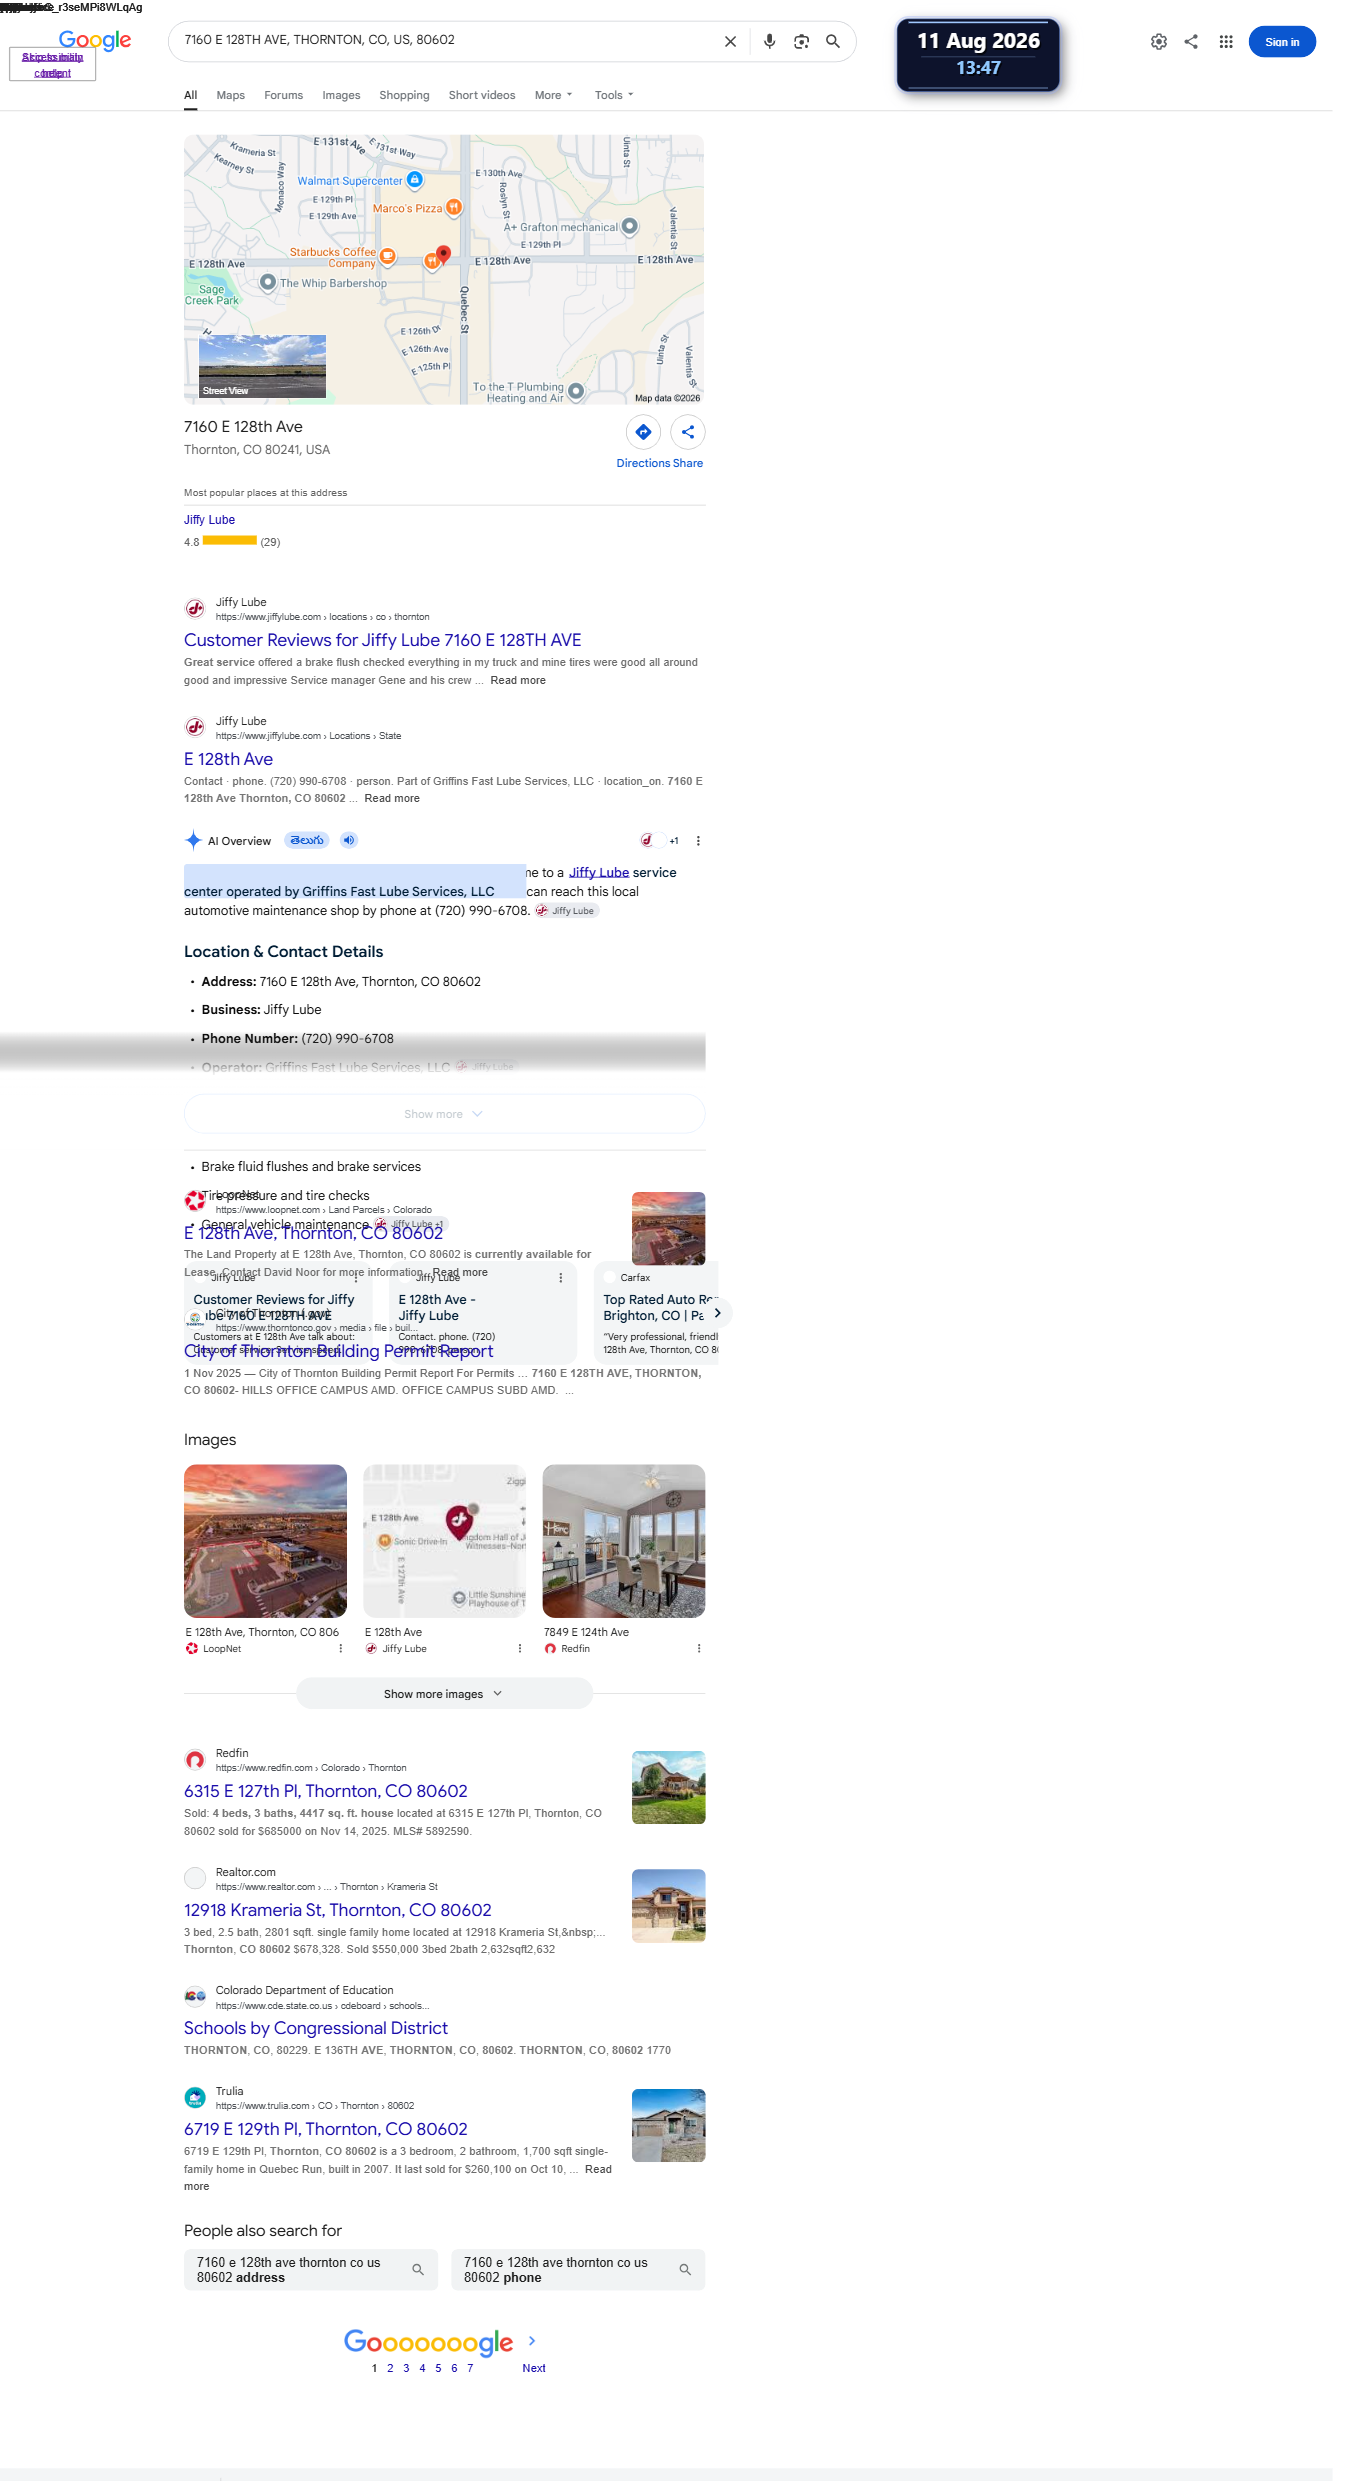Click the Sign in button

pyautogui.click(x=1282, y=42)
